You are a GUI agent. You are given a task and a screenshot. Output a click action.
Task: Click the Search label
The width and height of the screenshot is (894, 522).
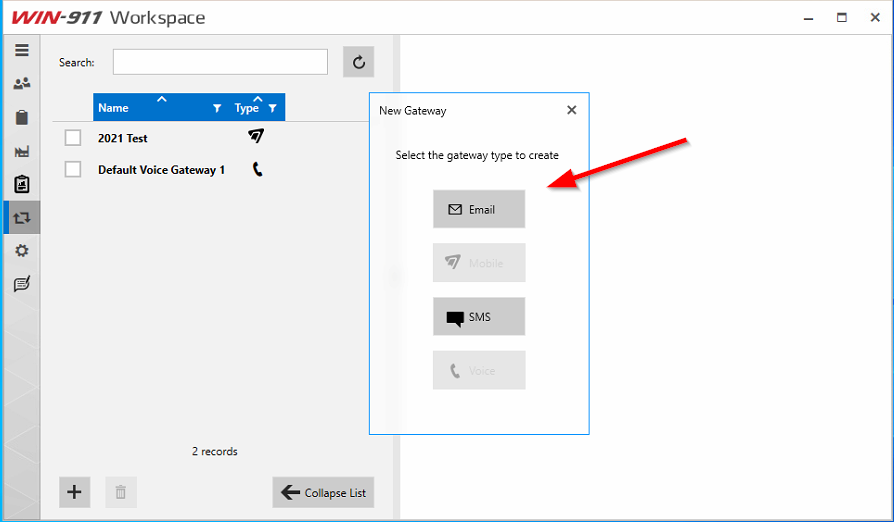76,62
